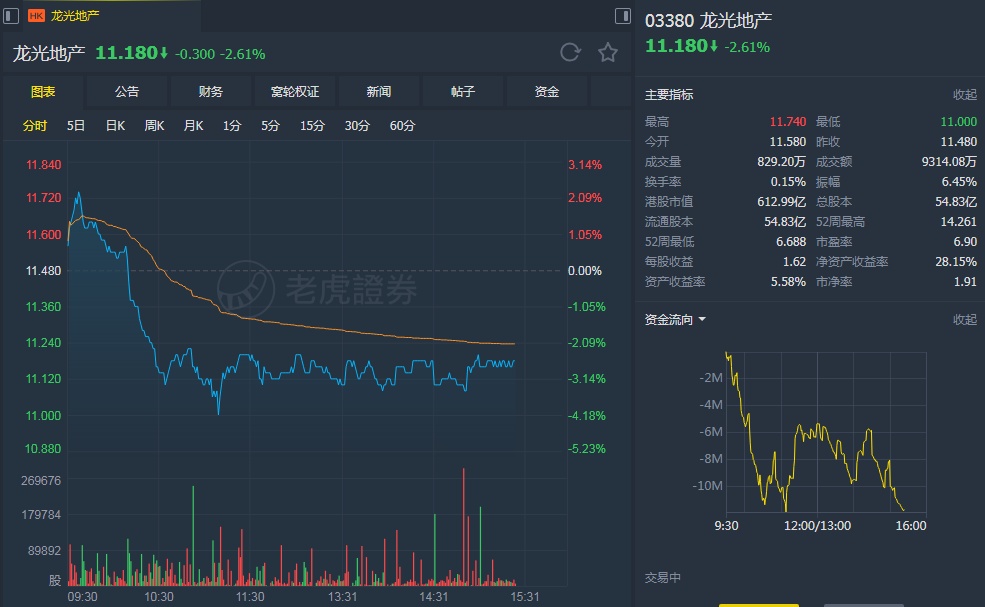This screenshot has width=985, height=607.
Task: Open the 窝轮权证 tab
Action: click(295, 92)
